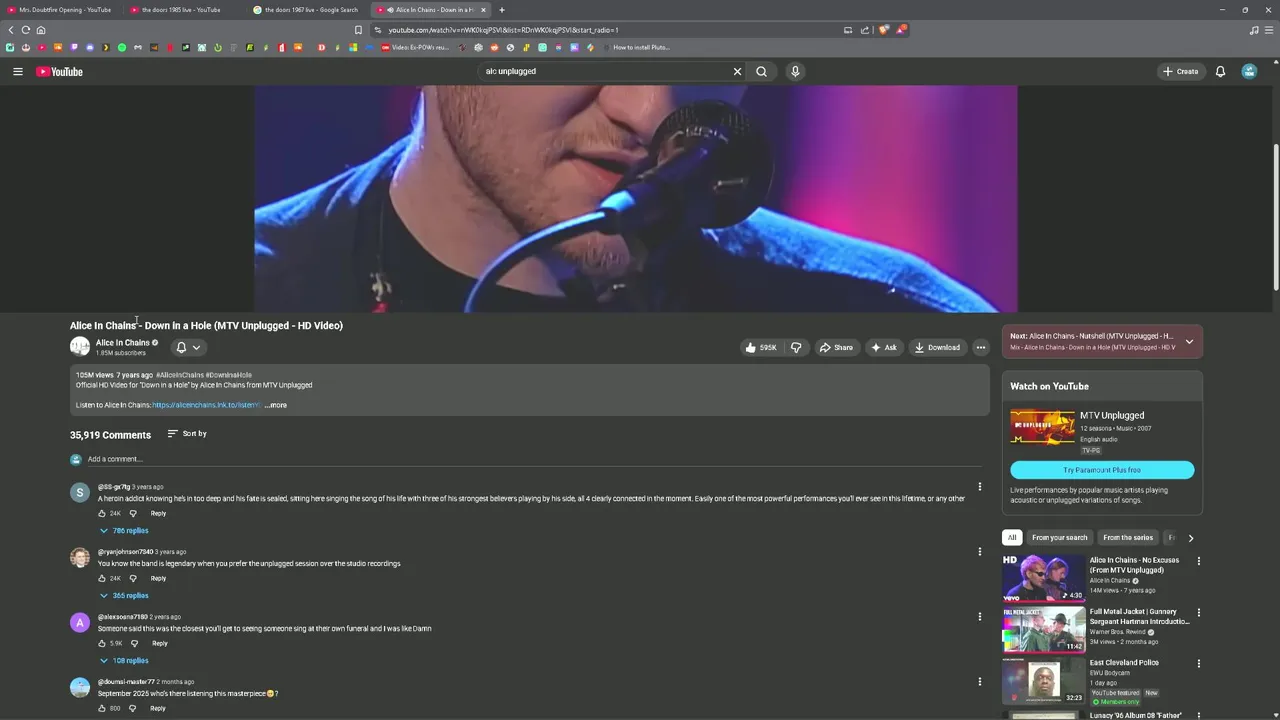
Task: Open the subscription notification bell dropdown
Action: pyautogui.click(x=188, y=347)
